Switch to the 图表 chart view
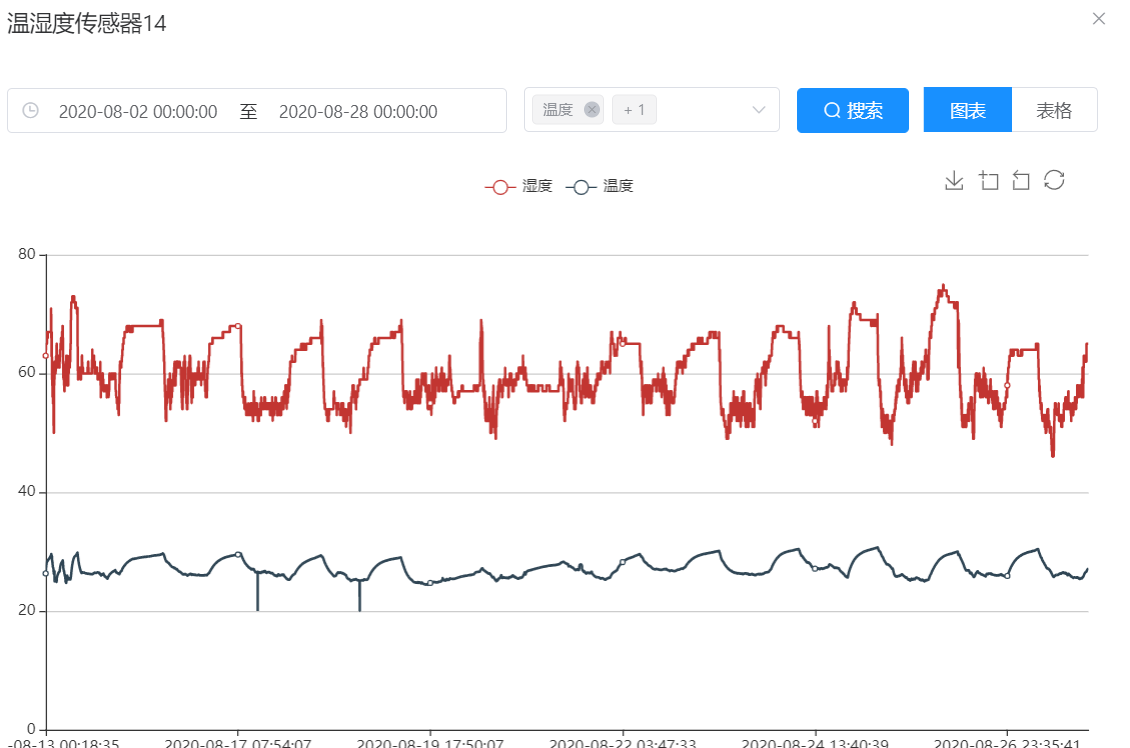Image resolution: width=1130 pixels, height=748 pixels. coord(967,110)
